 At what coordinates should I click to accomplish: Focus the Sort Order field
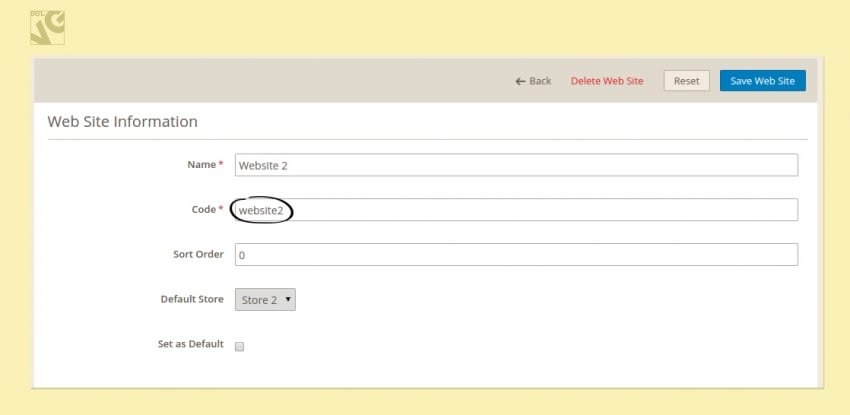tap(516, 255)
